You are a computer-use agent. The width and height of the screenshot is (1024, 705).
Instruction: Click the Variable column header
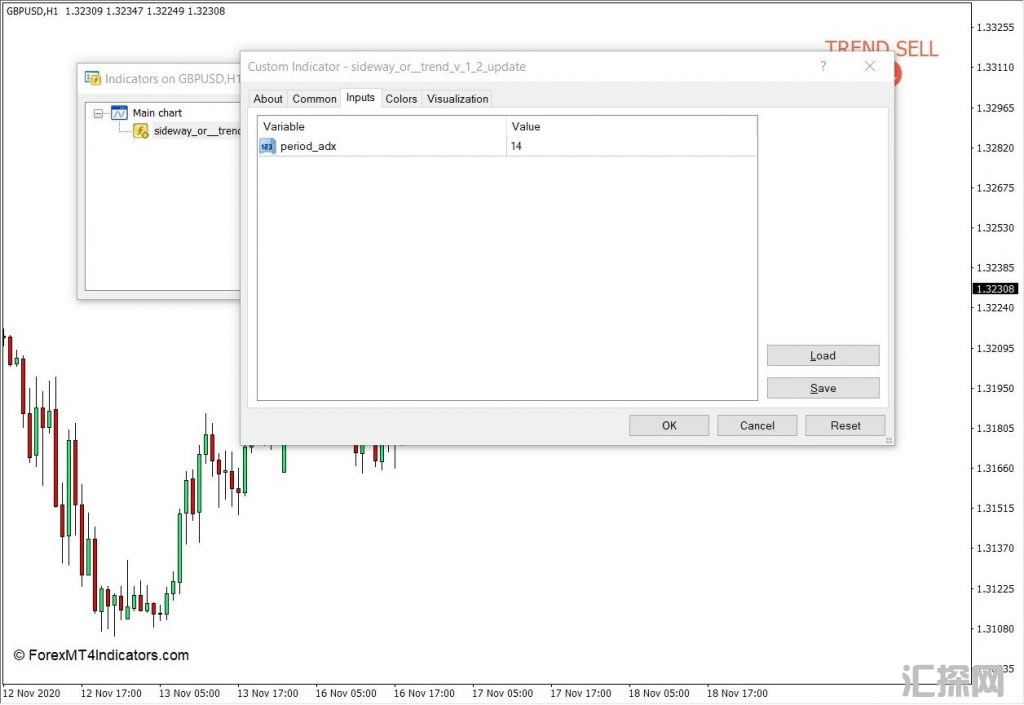[x=382, y=127]
